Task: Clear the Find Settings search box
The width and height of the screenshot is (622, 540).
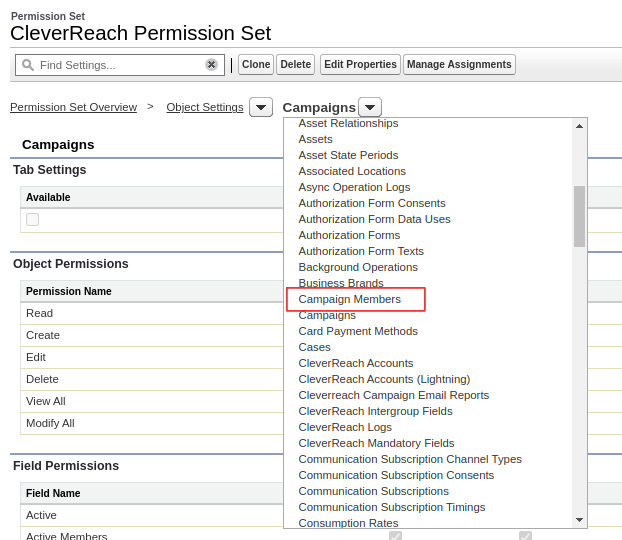Action: click(211, 65)
